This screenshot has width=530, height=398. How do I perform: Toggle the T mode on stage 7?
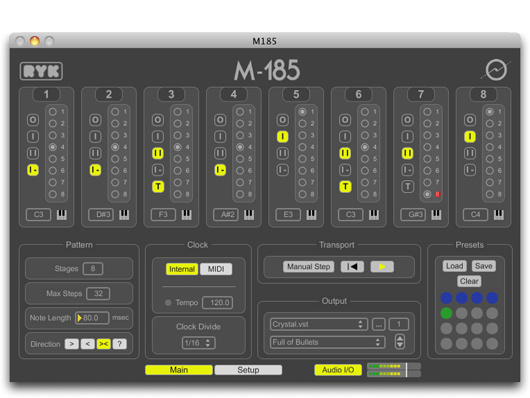[x=408, y=186]
